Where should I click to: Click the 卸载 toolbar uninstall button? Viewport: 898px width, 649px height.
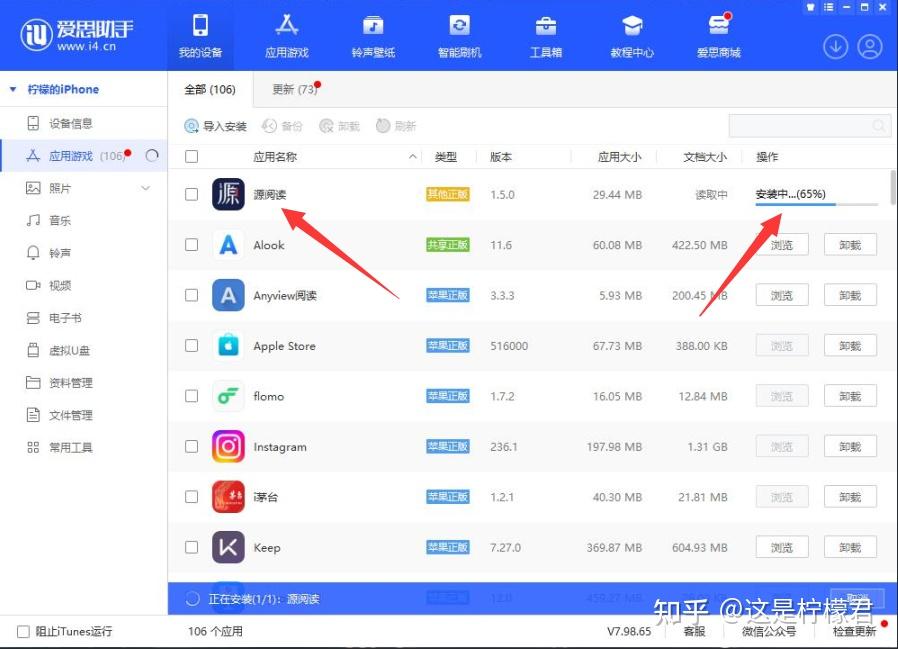(340, 126)
